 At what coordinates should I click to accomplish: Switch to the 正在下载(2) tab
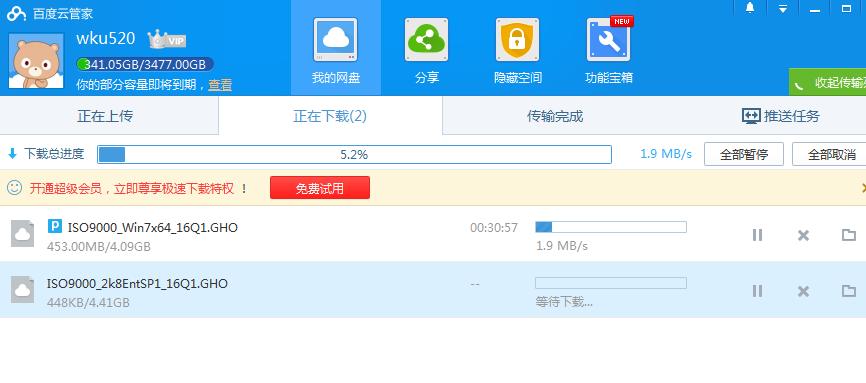click(330, 116)
